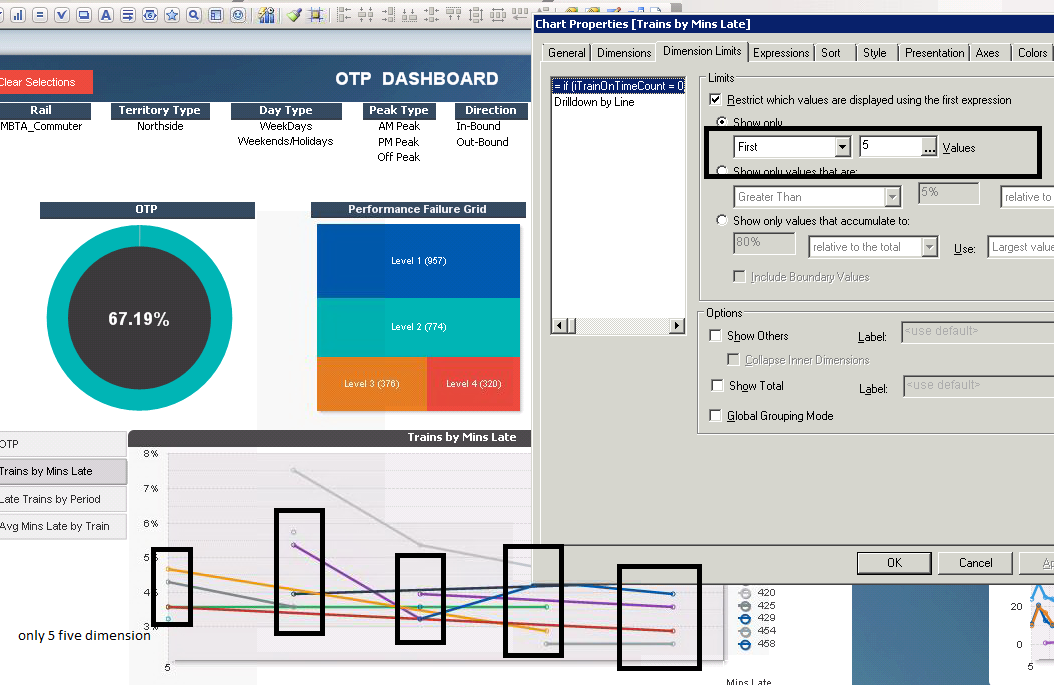The image size is (1054, 685).
Task: Uncheck Restrict which values are displayed checkbox
Action: pos(715,99)
